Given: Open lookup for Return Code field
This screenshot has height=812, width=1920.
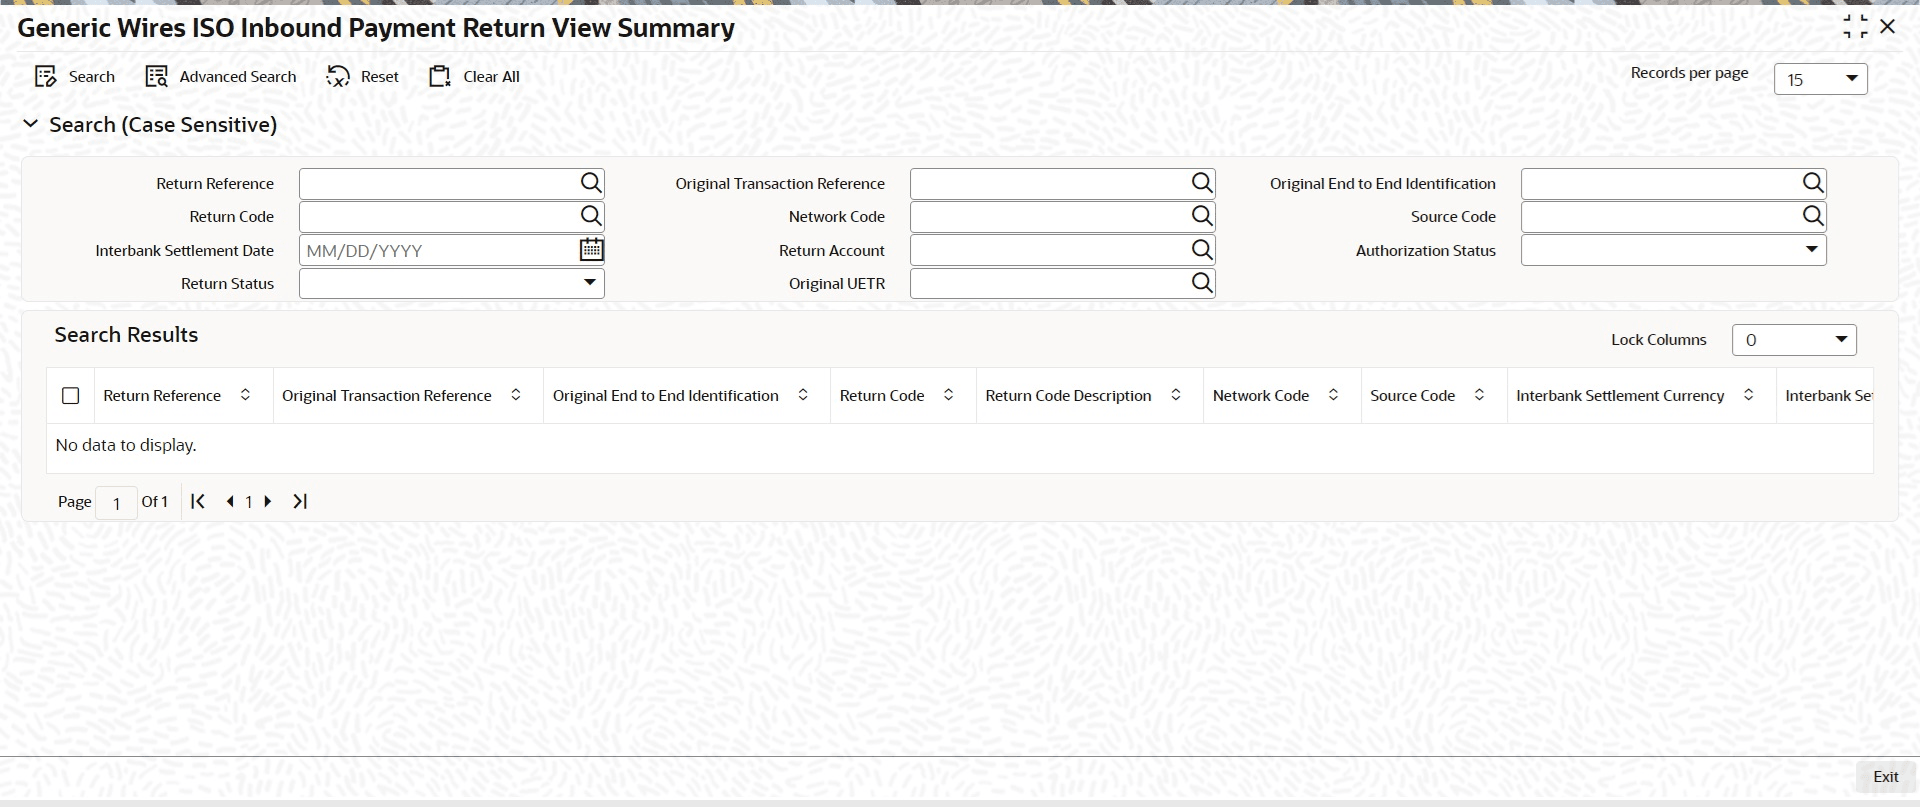Looking at the screenshot, I should pos(591,216).
